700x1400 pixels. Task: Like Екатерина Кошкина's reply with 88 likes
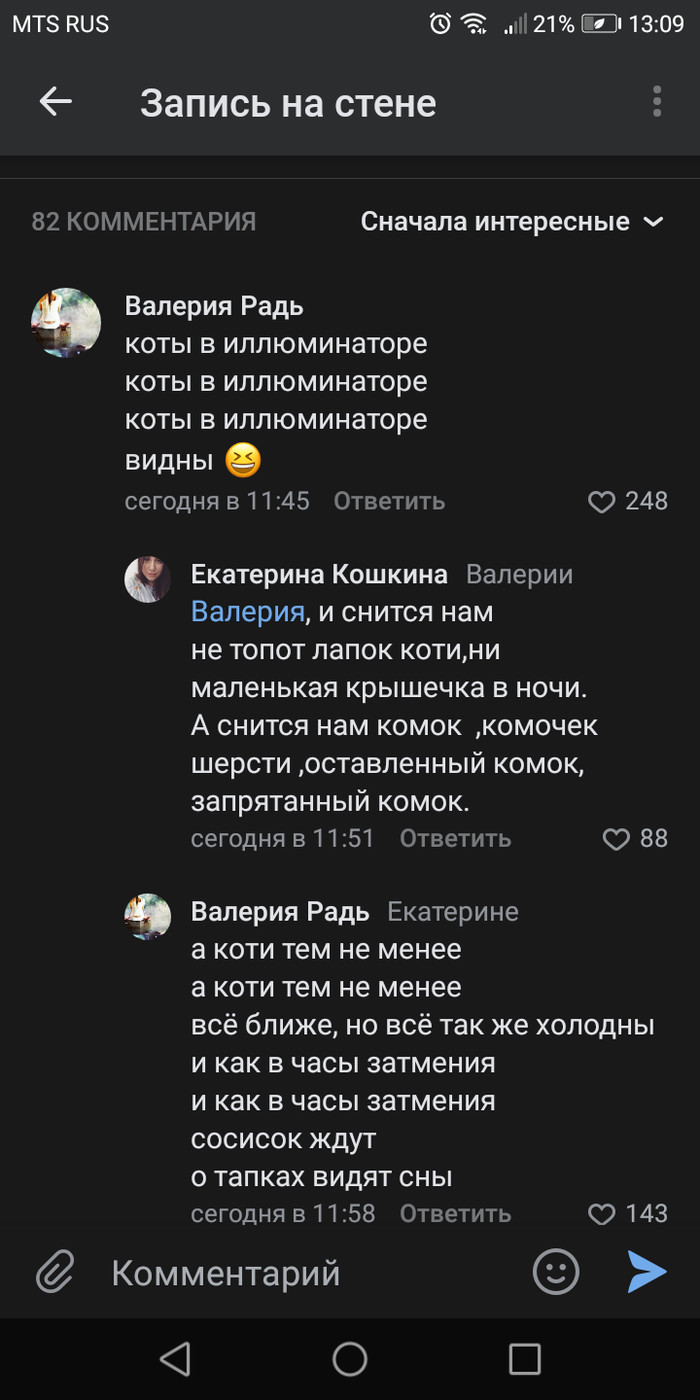coord(616,838)
